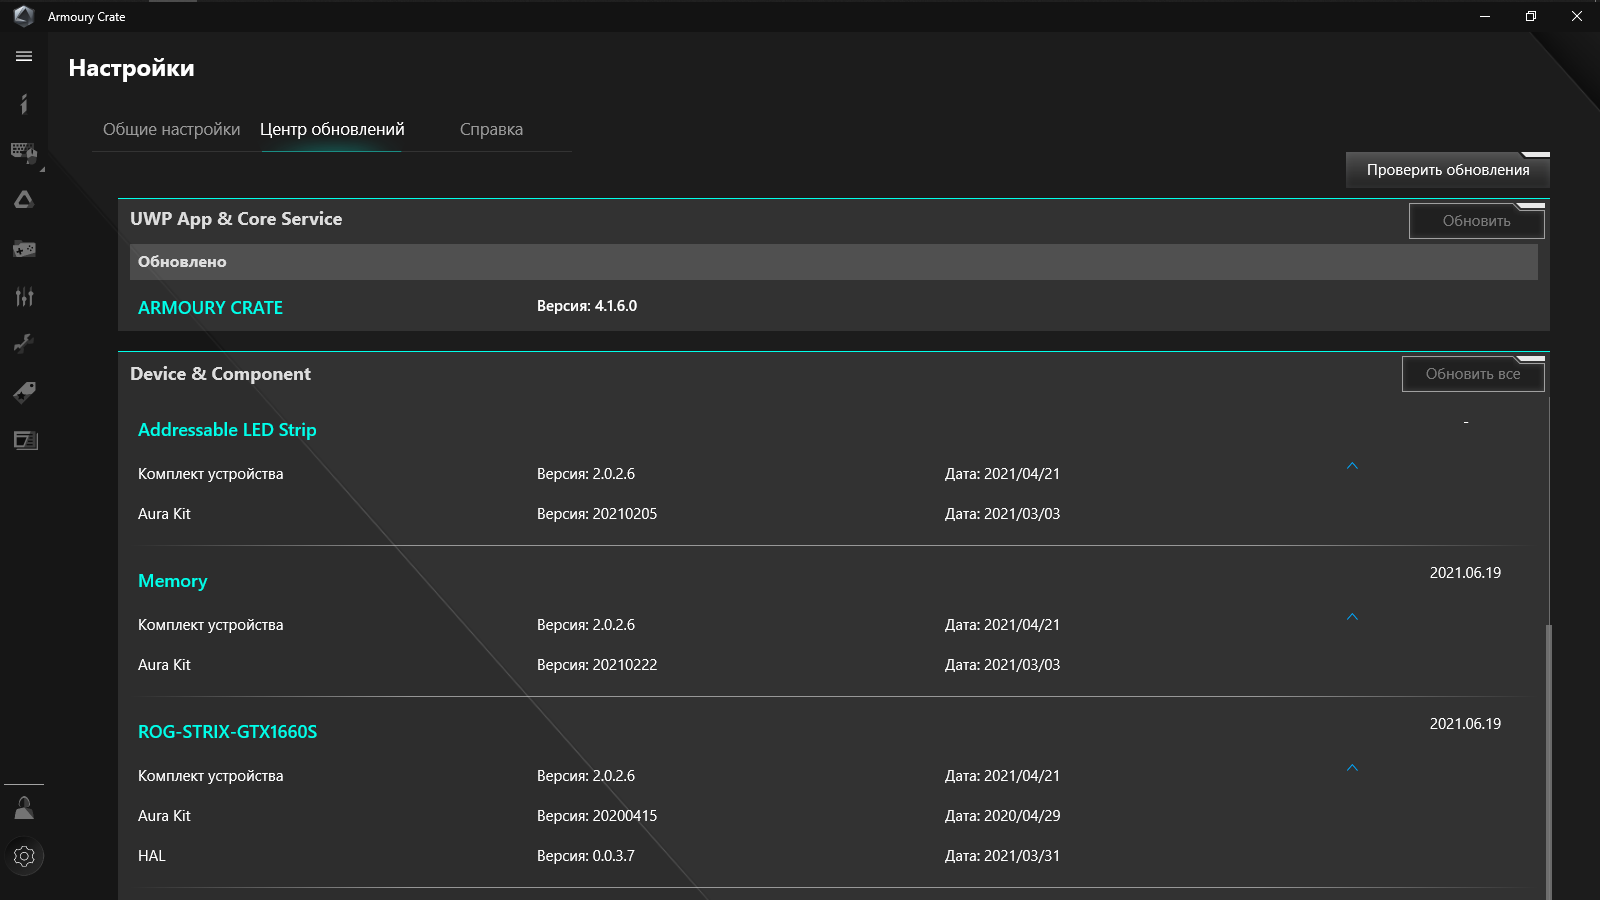This screenshot has width=1600, height=900.
Task: Click Версия: 20210205 value
Action: click(x=597, y=514)
